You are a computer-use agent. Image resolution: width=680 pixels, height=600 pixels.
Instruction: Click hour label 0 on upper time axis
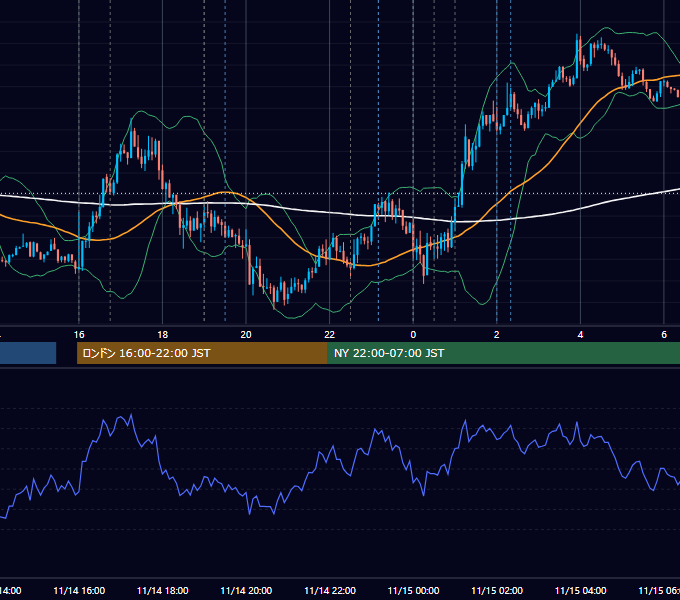[x=413, y=335]
